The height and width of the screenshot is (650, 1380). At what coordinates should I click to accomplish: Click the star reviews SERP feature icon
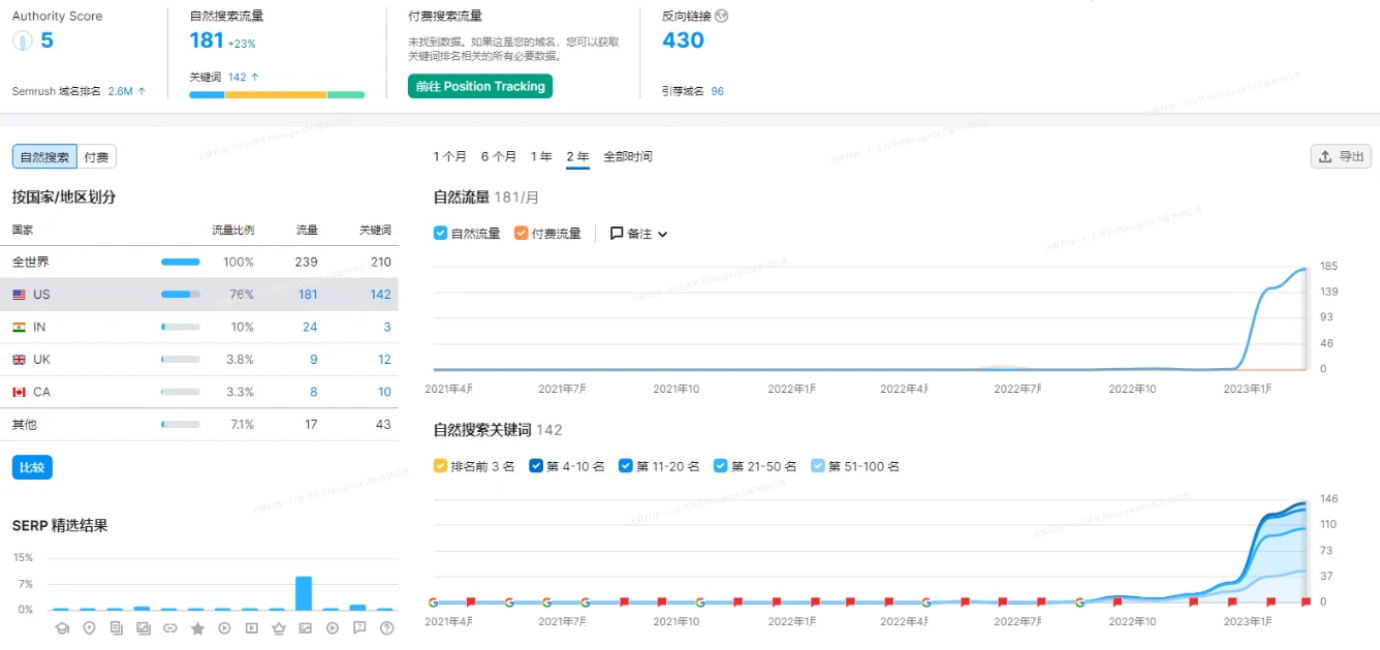click(197, 628)
